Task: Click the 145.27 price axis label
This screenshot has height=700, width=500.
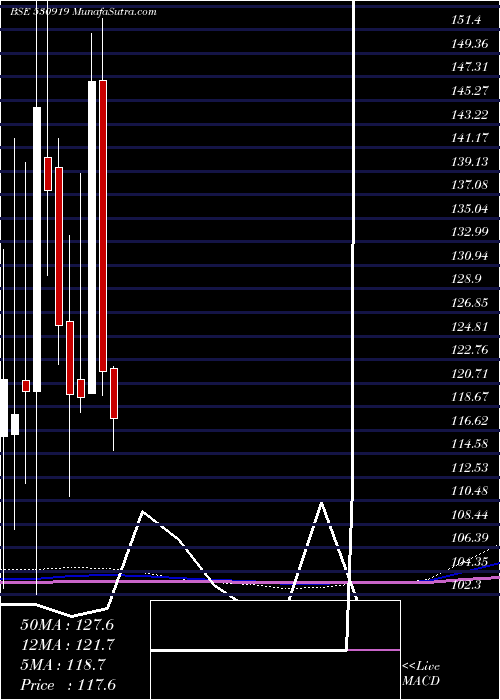Action: click(x=469, y=91)
